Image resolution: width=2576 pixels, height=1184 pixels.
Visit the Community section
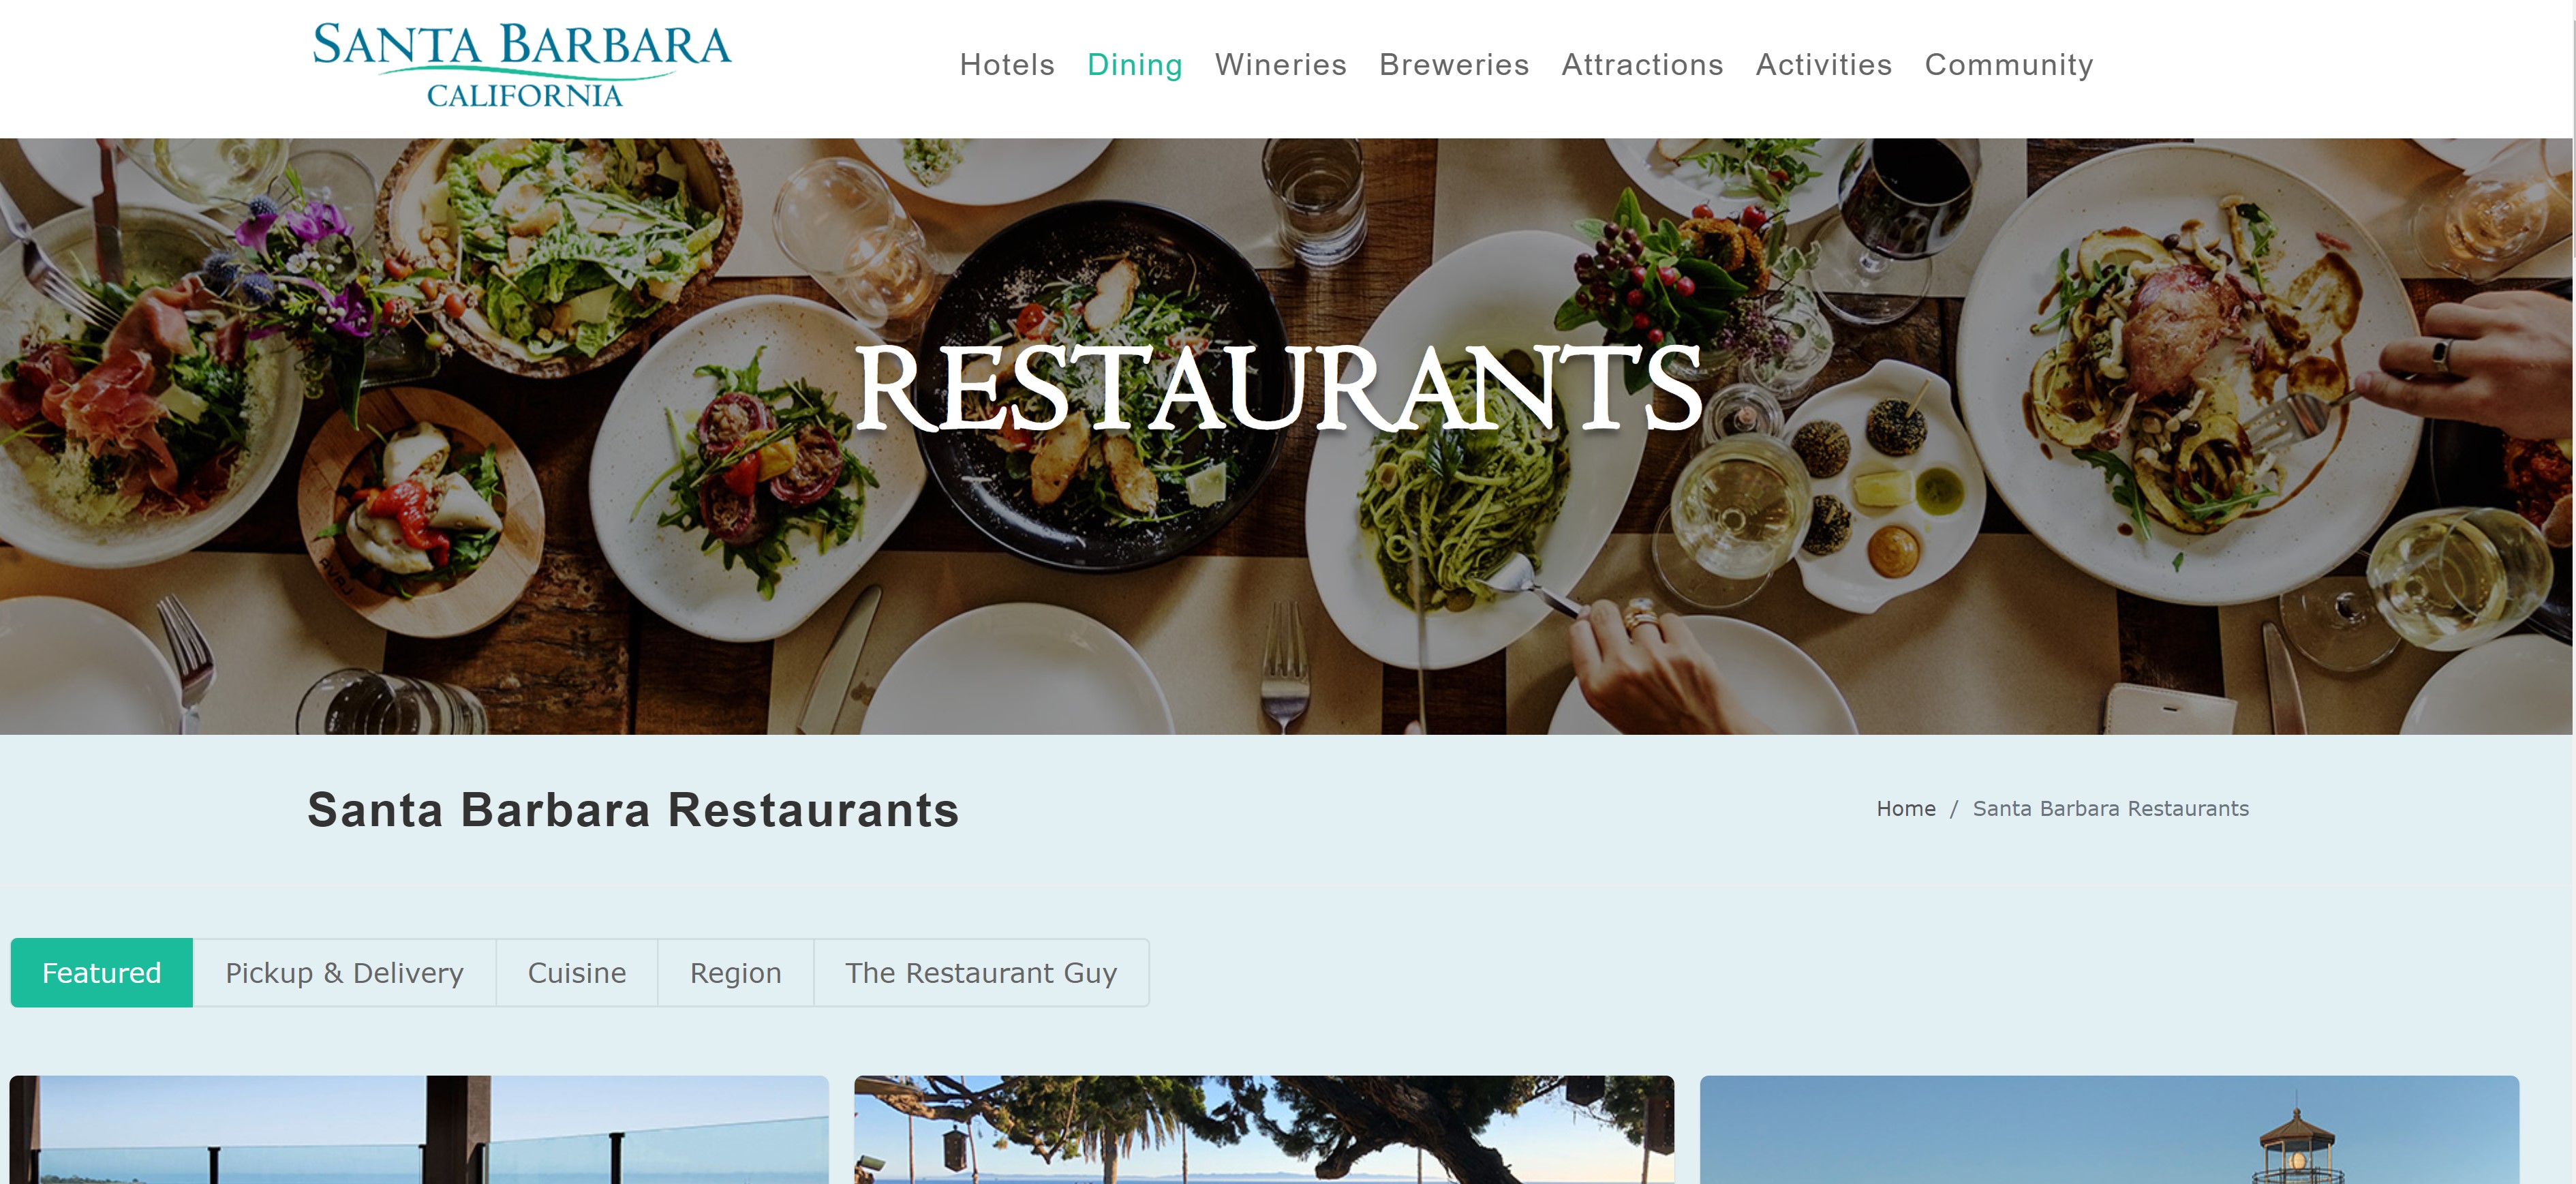click(2009, 65)
